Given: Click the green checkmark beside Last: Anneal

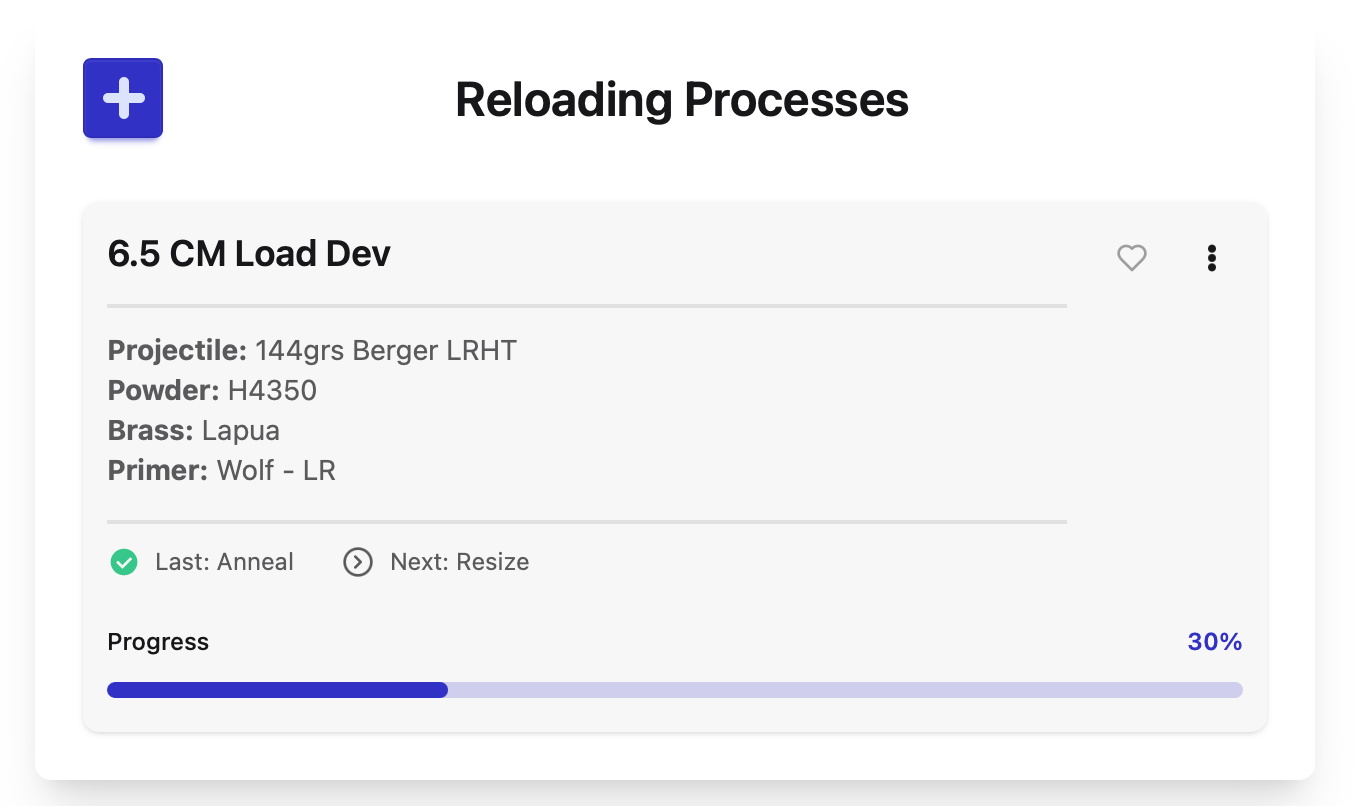Looking at the screenshot, I should 123,562.
